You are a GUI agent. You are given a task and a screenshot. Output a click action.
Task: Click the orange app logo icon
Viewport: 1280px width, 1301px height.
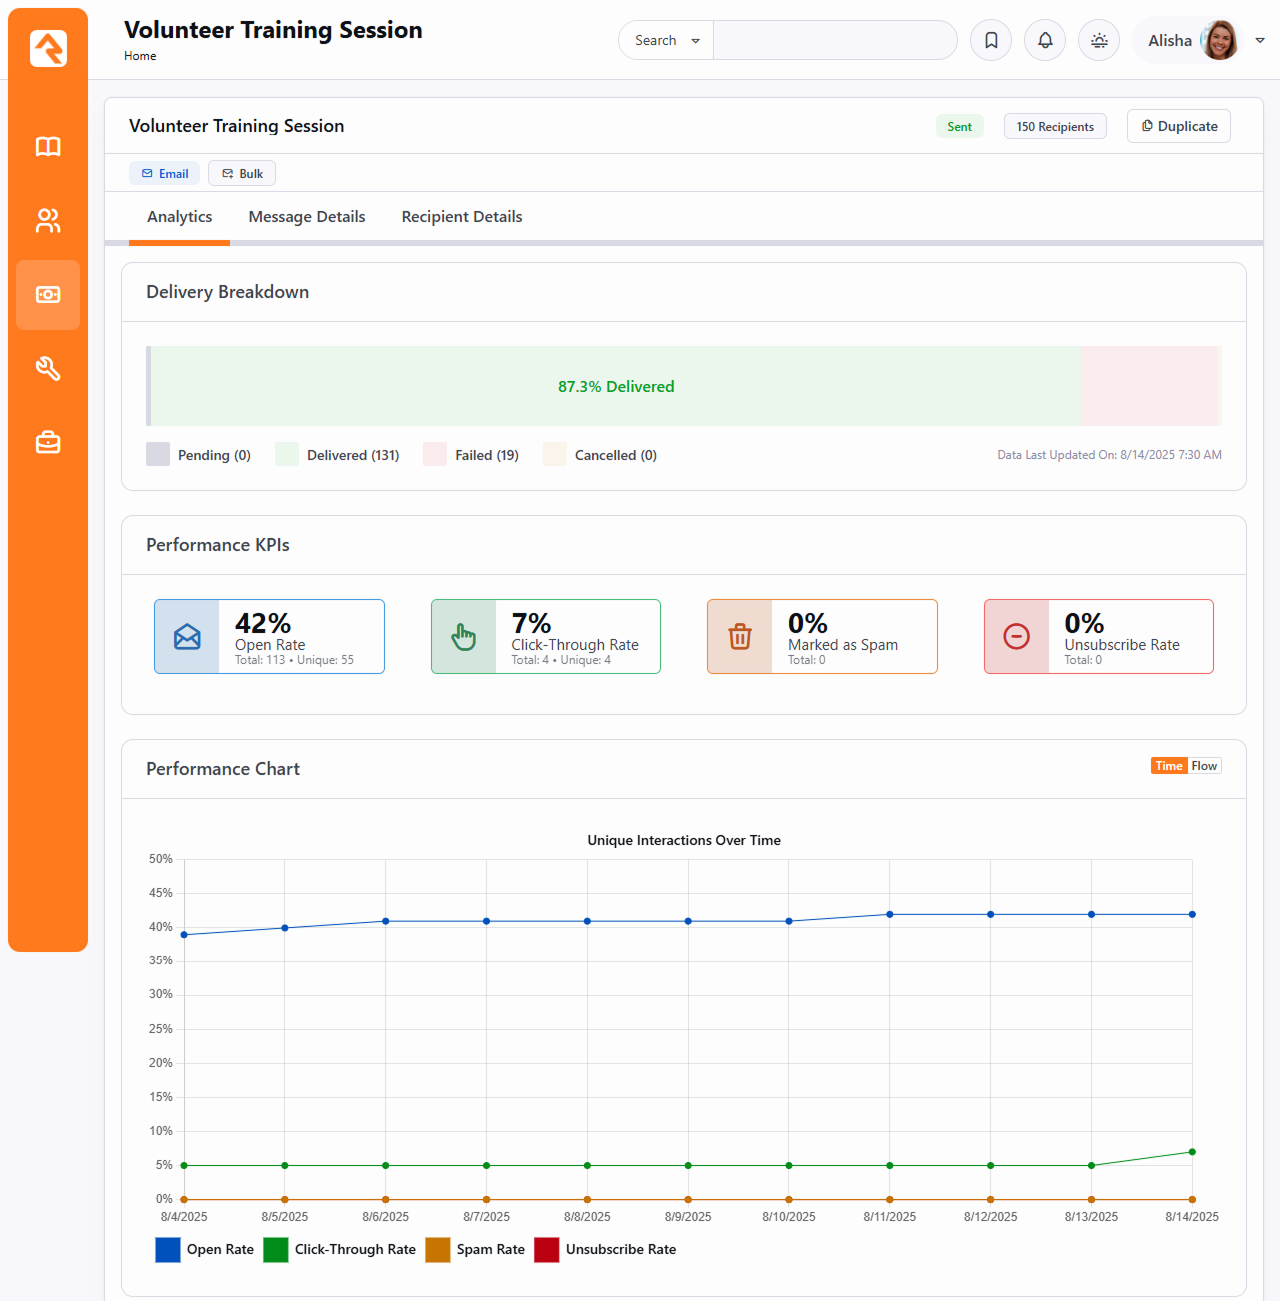pyautogui.click(x=48, y=48)
